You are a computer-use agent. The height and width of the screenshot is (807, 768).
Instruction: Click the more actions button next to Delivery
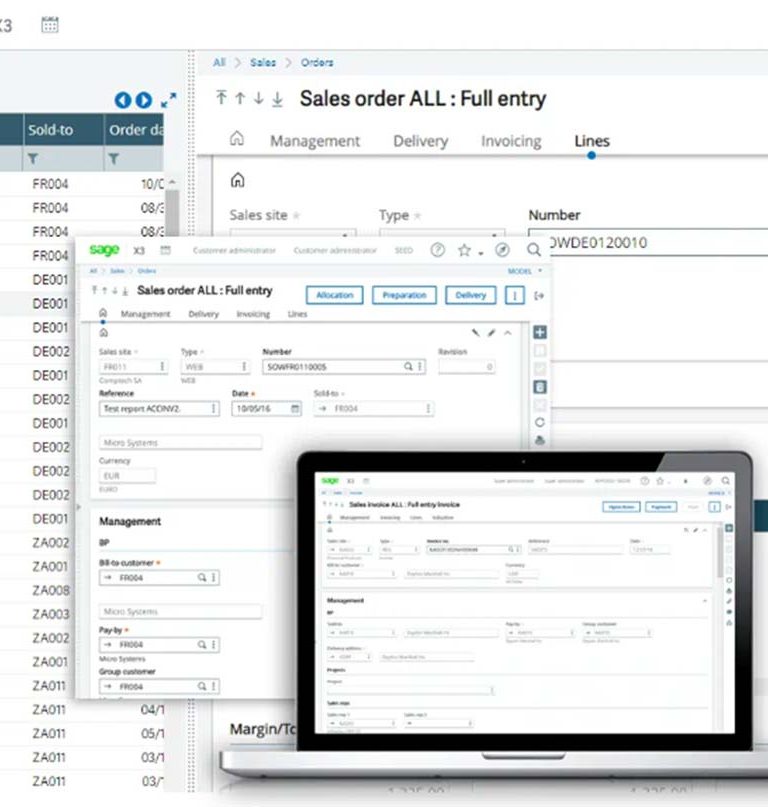click(515, 295)
